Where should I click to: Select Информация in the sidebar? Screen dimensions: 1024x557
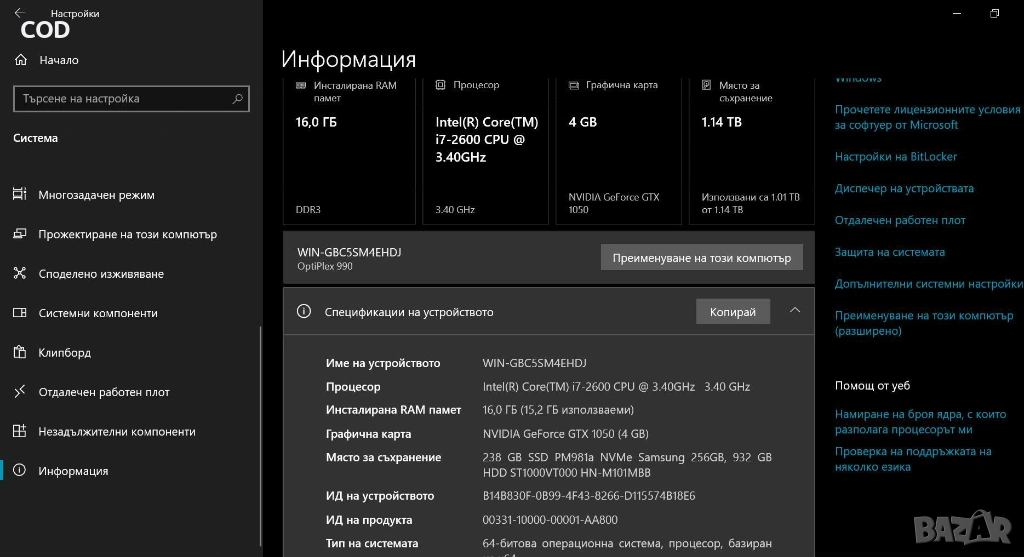pyautogui.click(x=73, y=471)
